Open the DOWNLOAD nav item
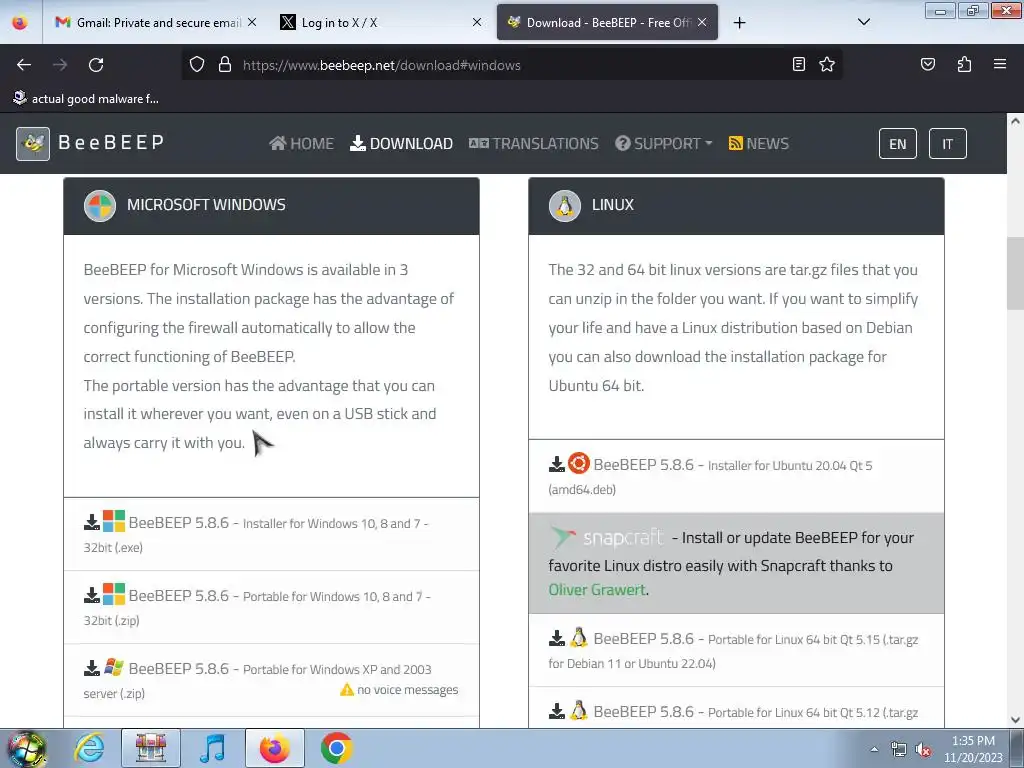 pos(401,143)
